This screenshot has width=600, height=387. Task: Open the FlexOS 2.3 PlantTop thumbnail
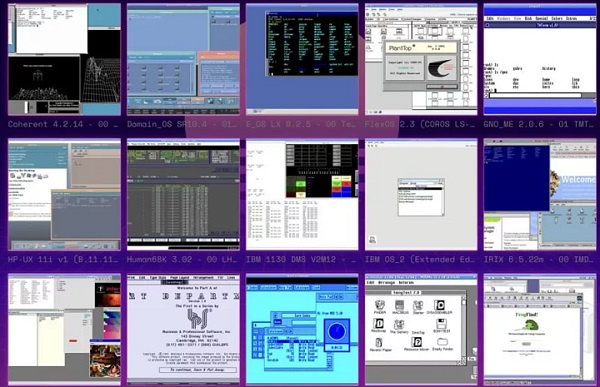pyautogui.click(x=421, y=59)
